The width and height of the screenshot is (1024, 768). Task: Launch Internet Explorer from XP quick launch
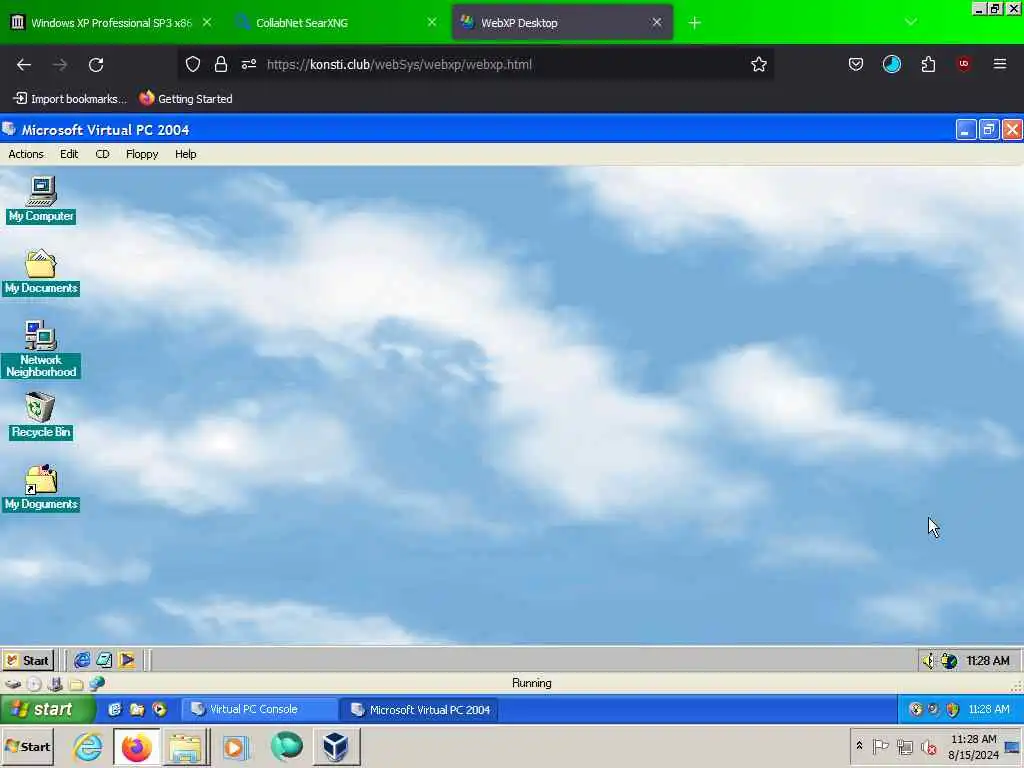click(115, 709)
